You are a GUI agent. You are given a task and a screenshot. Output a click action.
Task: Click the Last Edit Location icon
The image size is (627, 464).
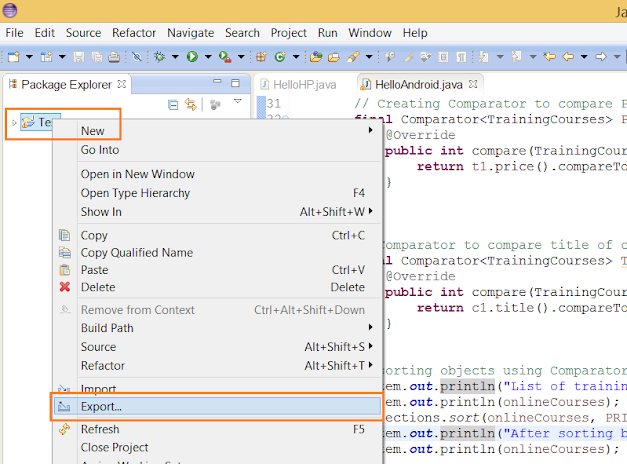[550, 57]
